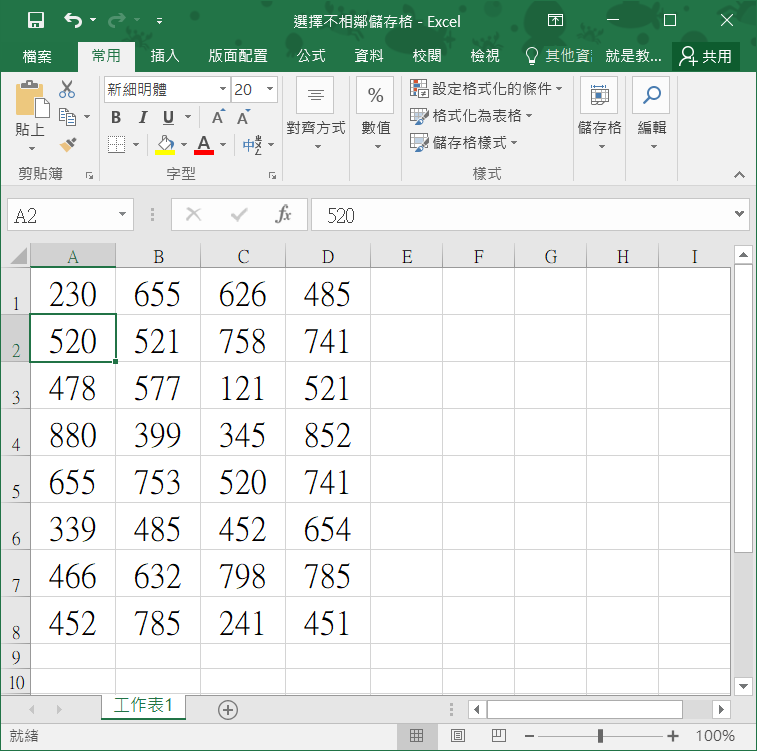The width and height of the screenshot is (757, 751).
Task: Expand the font size dropdown showing 20
Action: coord(270,90)
